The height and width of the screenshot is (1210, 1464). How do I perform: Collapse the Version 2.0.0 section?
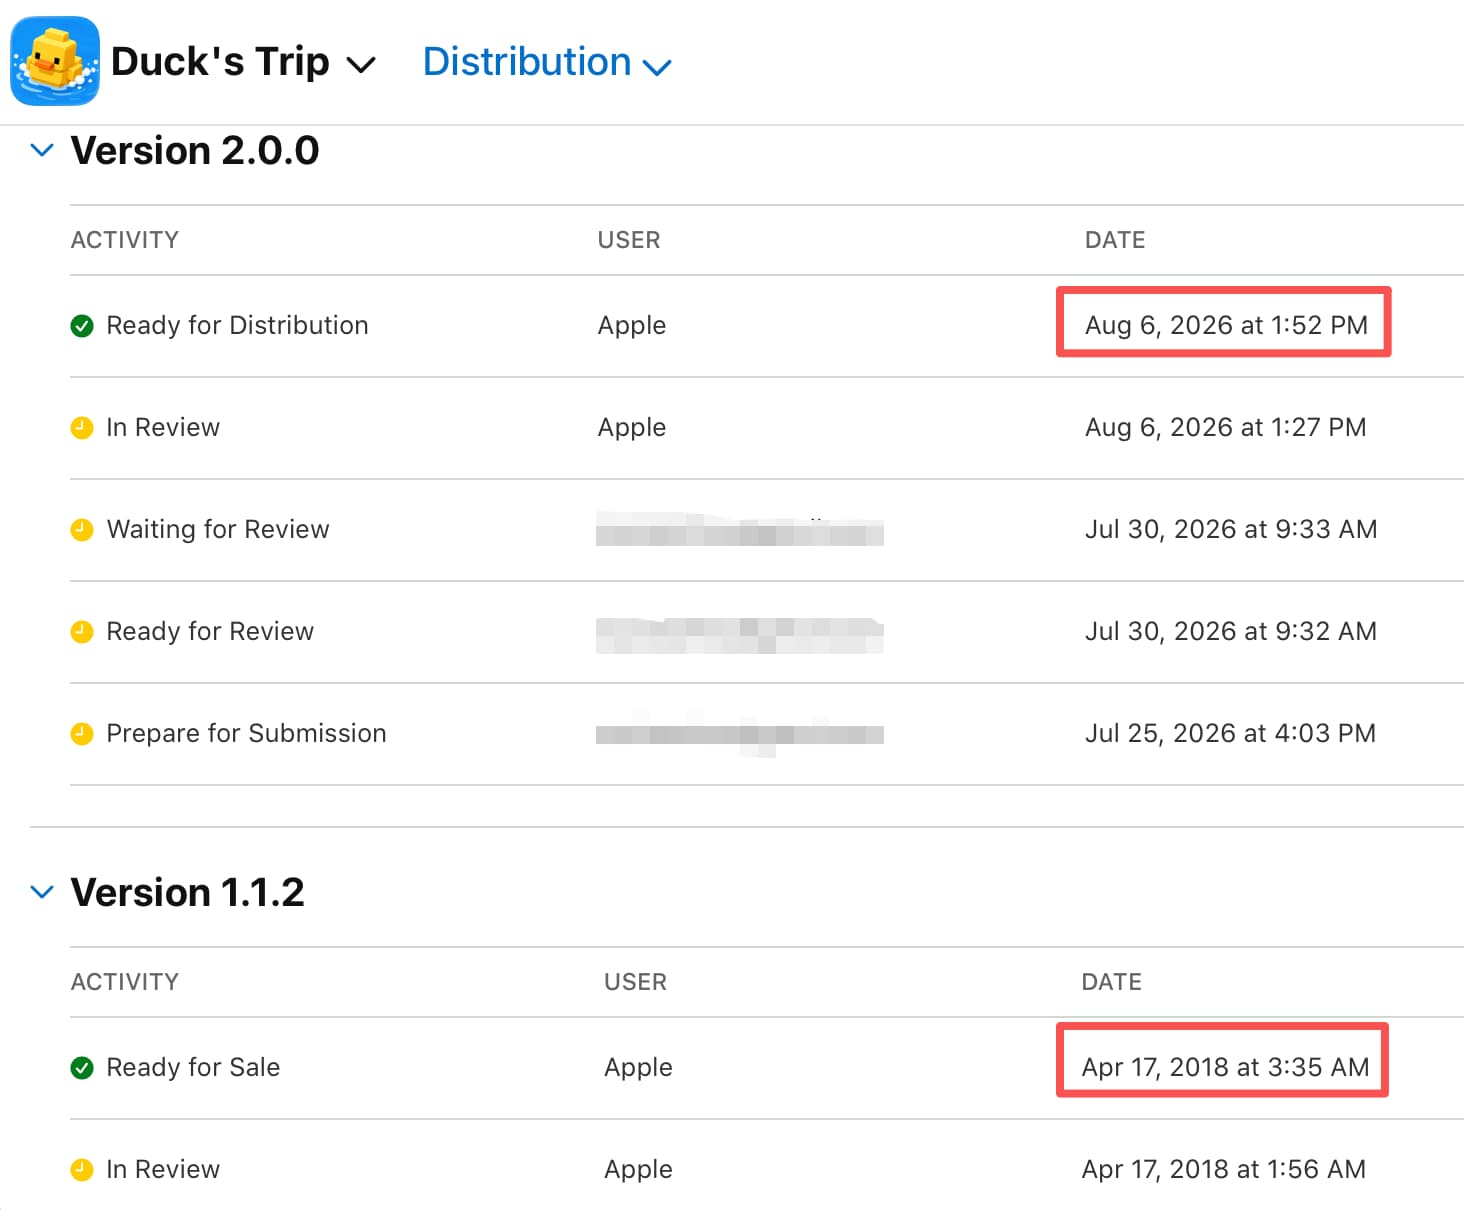click(x=42, y=150)
